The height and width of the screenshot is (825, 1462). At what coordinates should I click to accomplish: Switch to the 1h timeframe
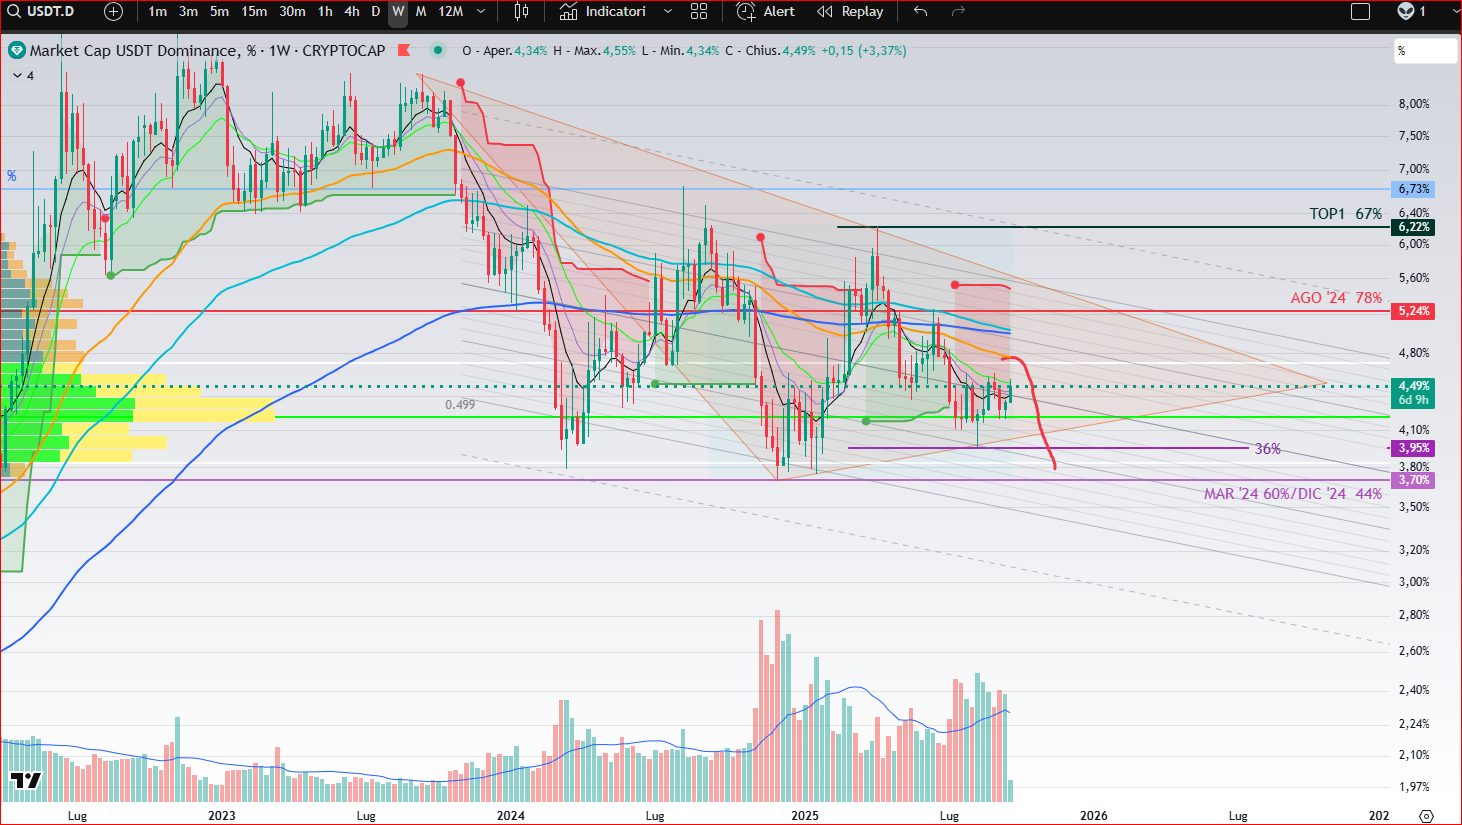(x=325, y=12)
